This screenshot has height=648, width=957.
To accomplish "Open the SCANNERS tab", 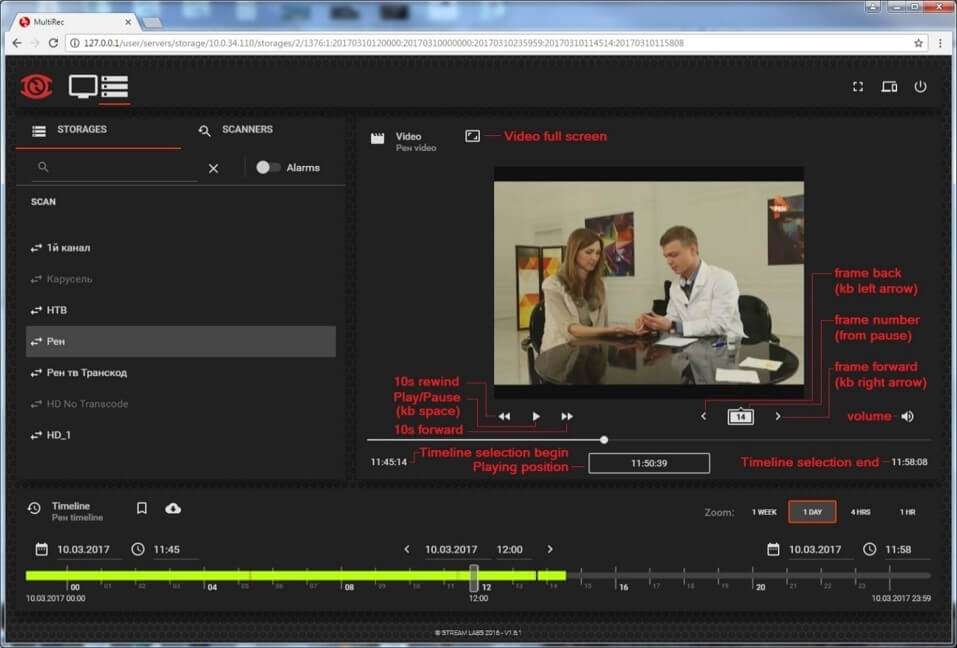I will point(235,130).
